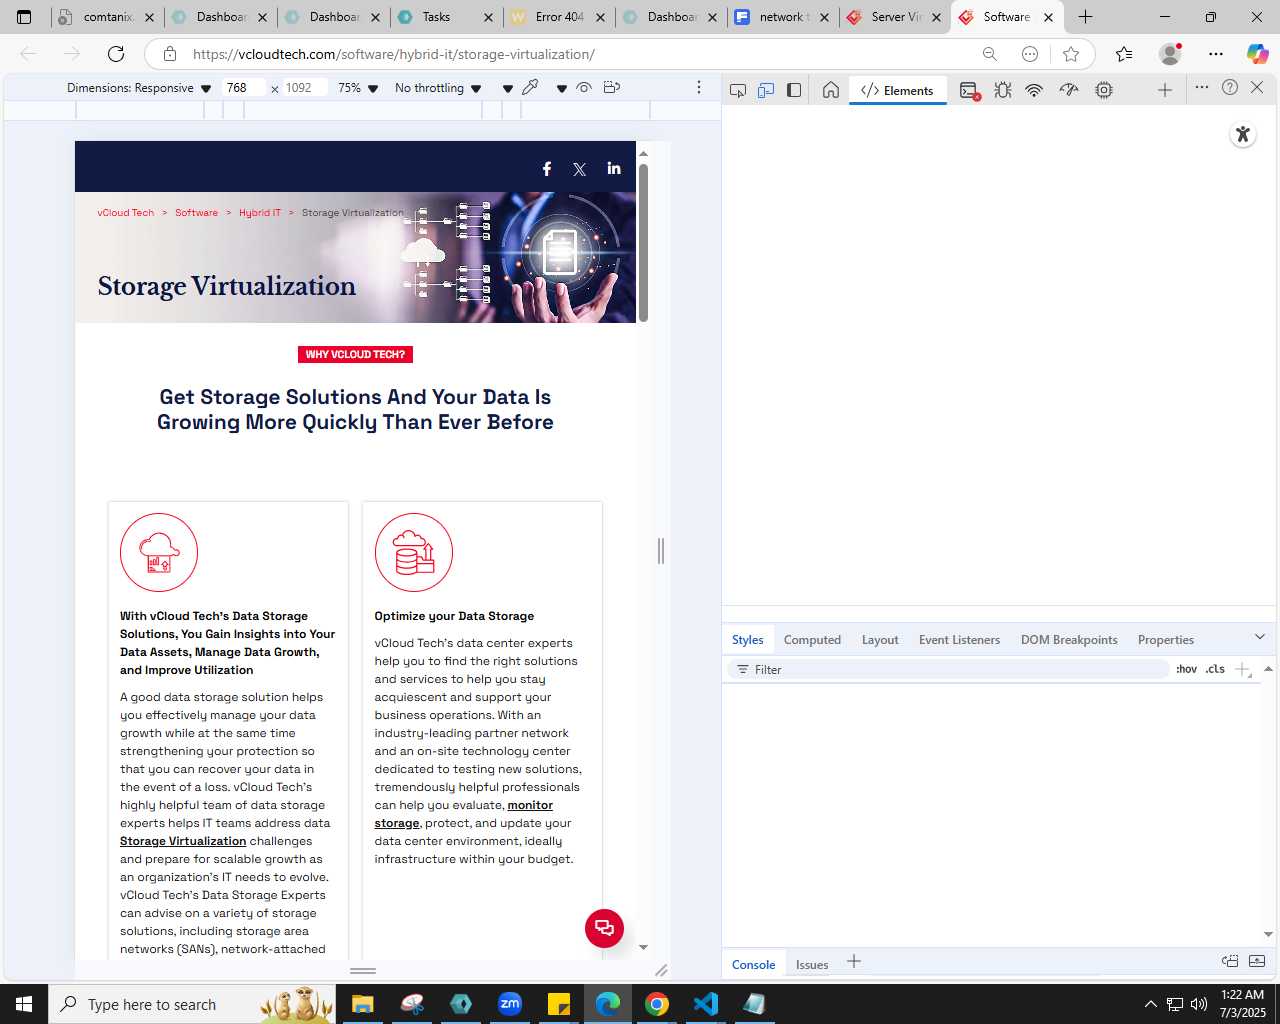Open the dropdown arrow beside the eyedropper
The width and height of the screenshot is (1280, 1024).
(508, 89)
